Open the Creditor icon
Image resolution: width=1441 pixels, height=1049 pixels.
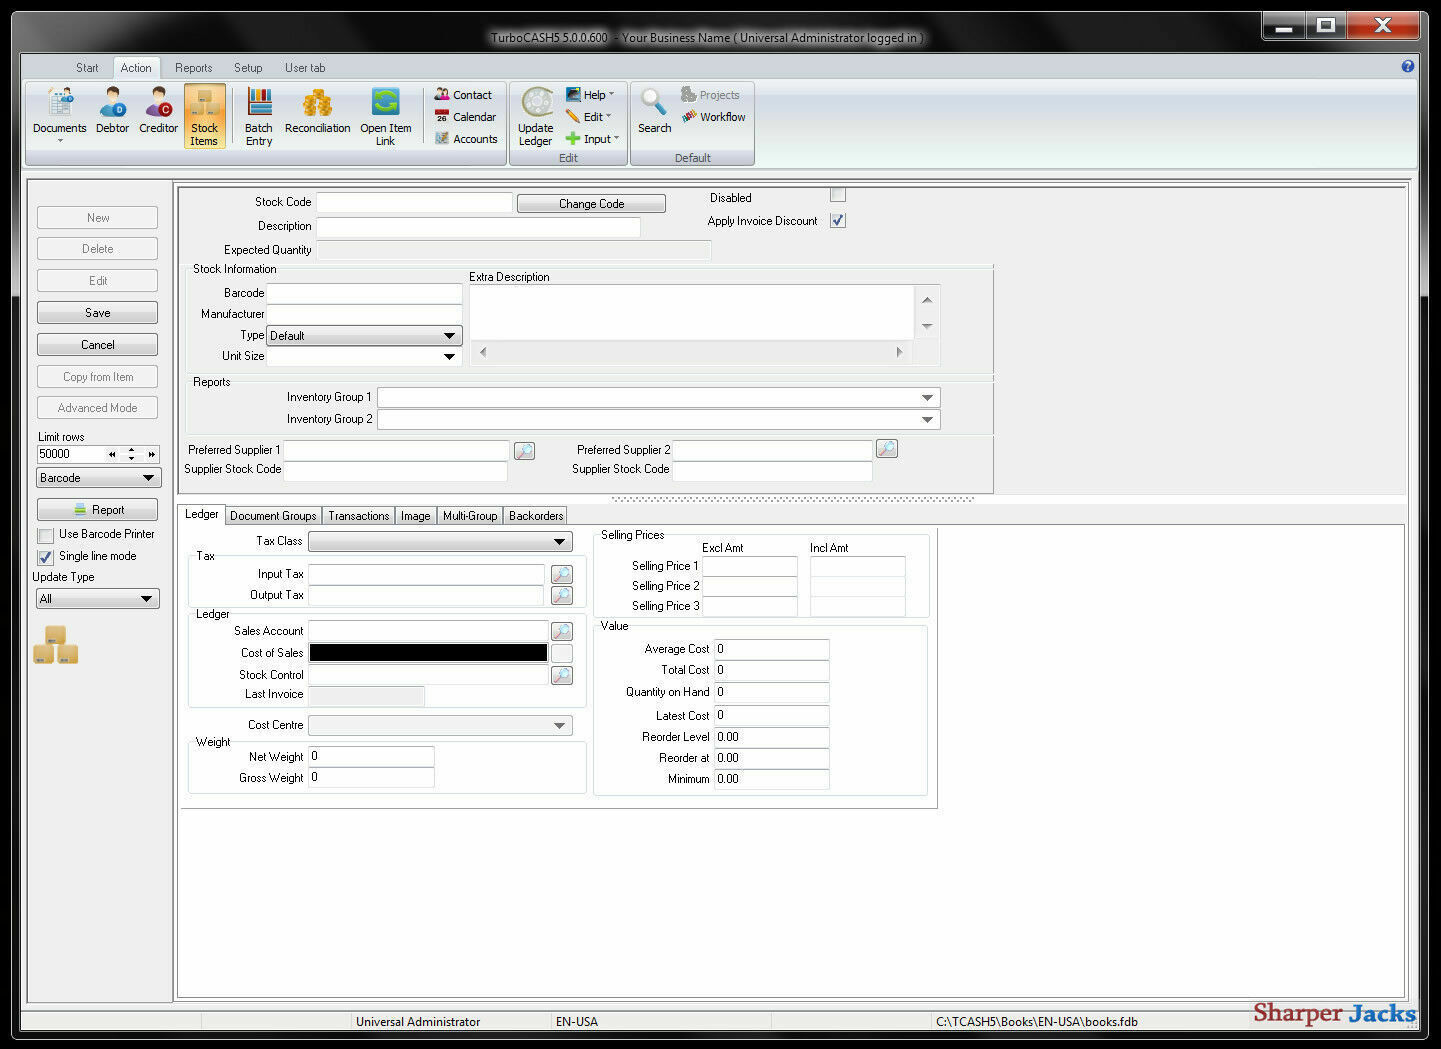(x=158, y=111)
